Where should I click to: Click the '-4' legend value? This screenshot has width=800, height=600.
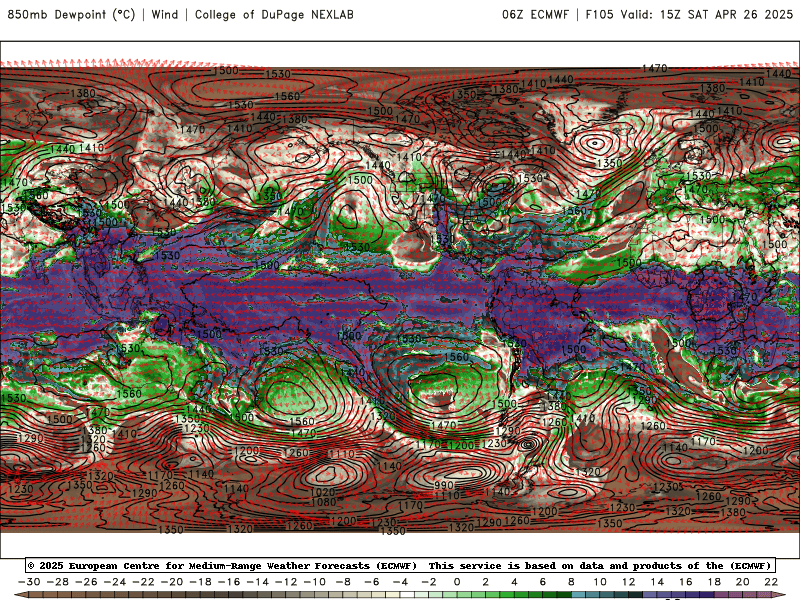click(401, 582)
